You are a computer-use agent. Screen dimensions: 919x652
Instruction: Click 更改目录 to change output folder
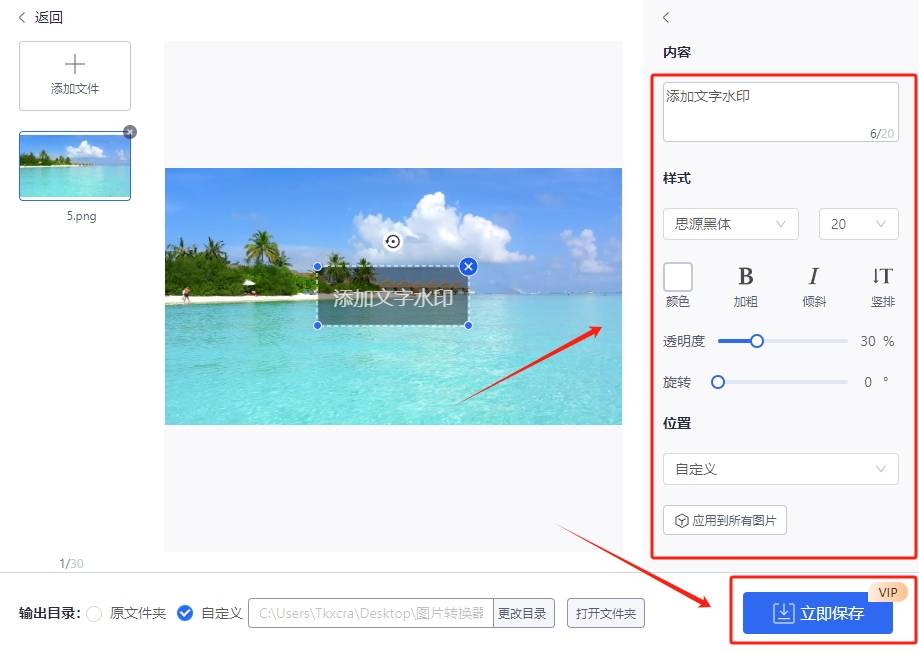[x=522, y=613]
